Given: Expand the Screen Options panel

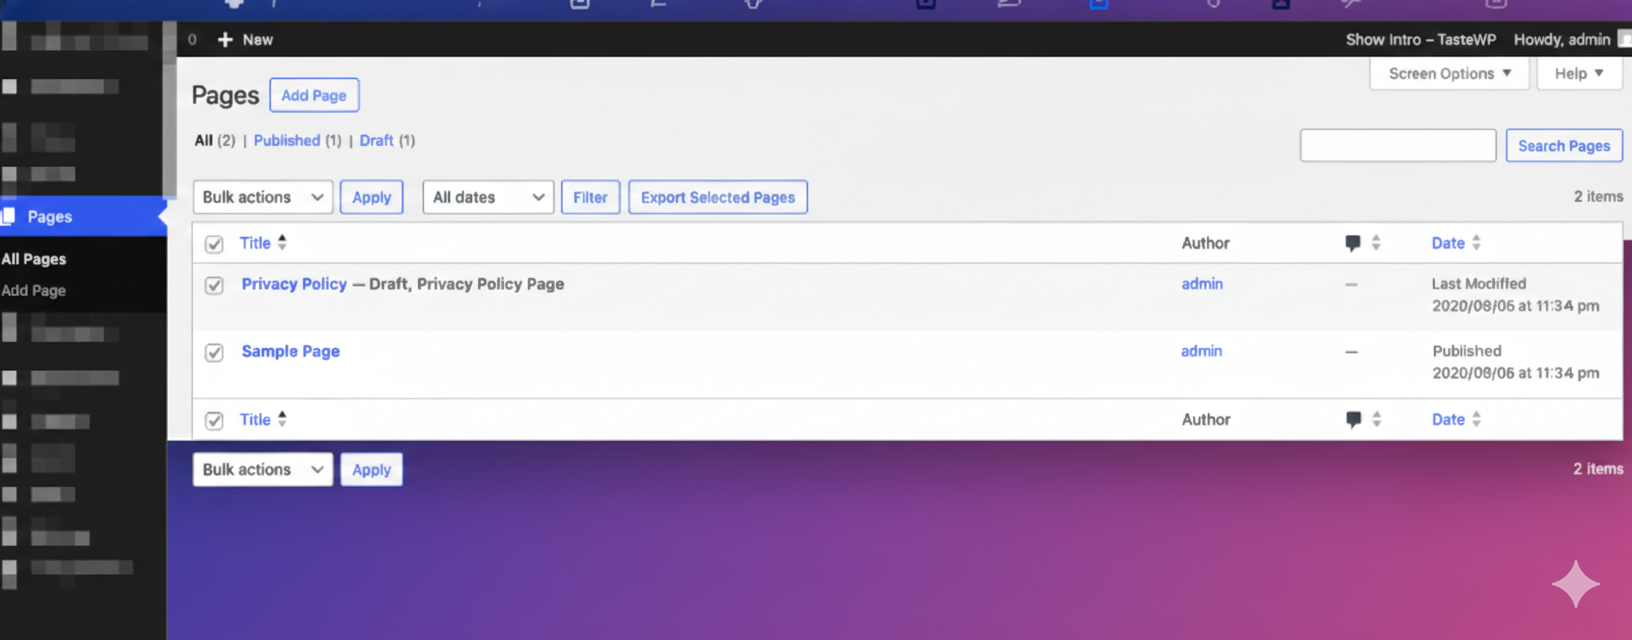Looking at the screenshot, I should pos(1449,74).
